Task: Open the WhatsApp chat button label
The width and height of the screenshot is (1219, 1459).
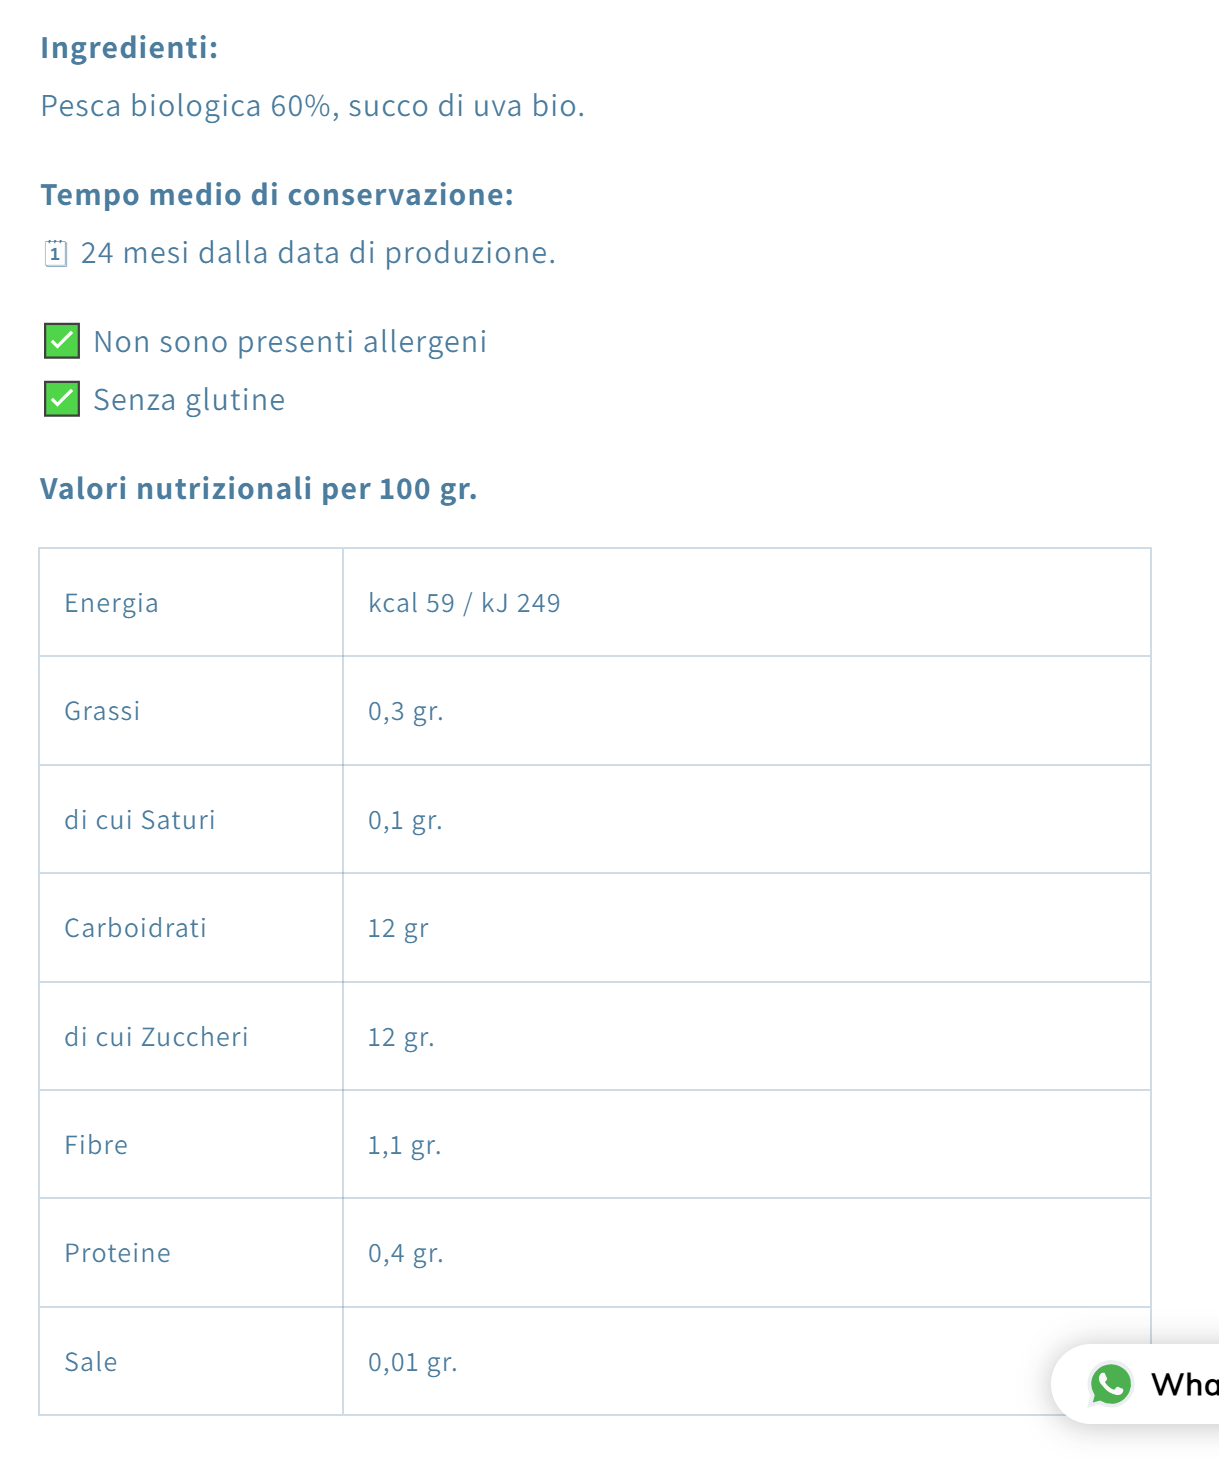Action: click(x=1184, y=1384)
